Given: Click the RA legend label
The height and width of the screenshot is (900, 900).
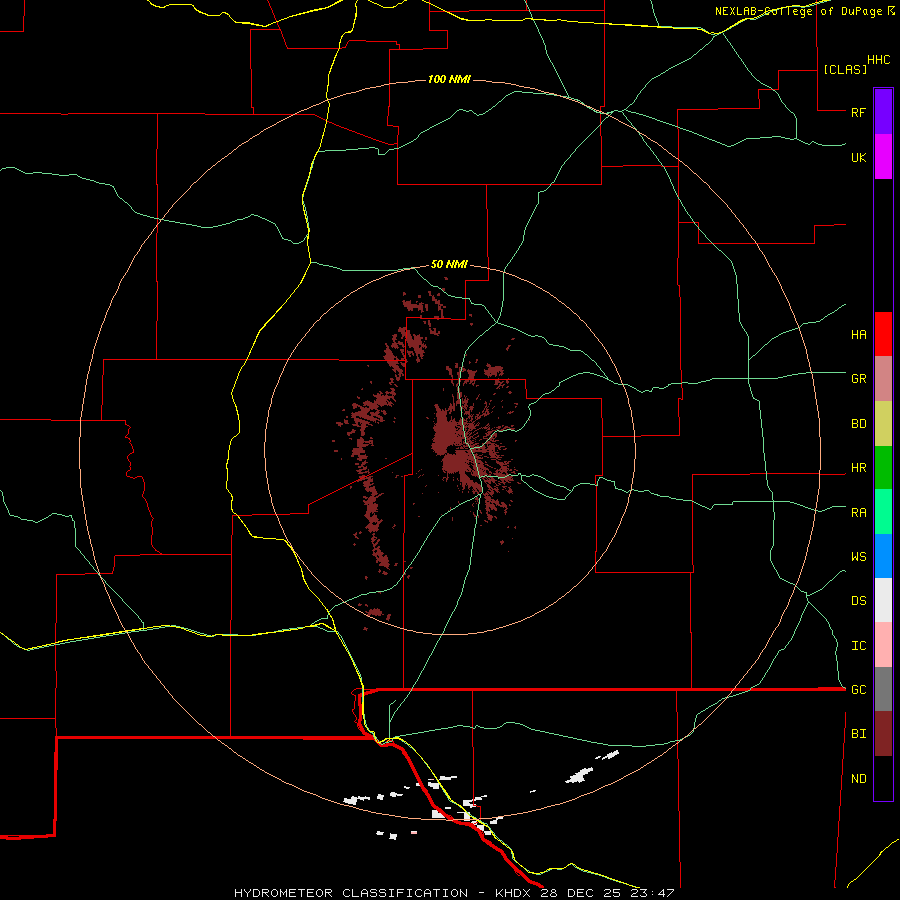Looking at the screenshot, I should (x=858, y=512).
